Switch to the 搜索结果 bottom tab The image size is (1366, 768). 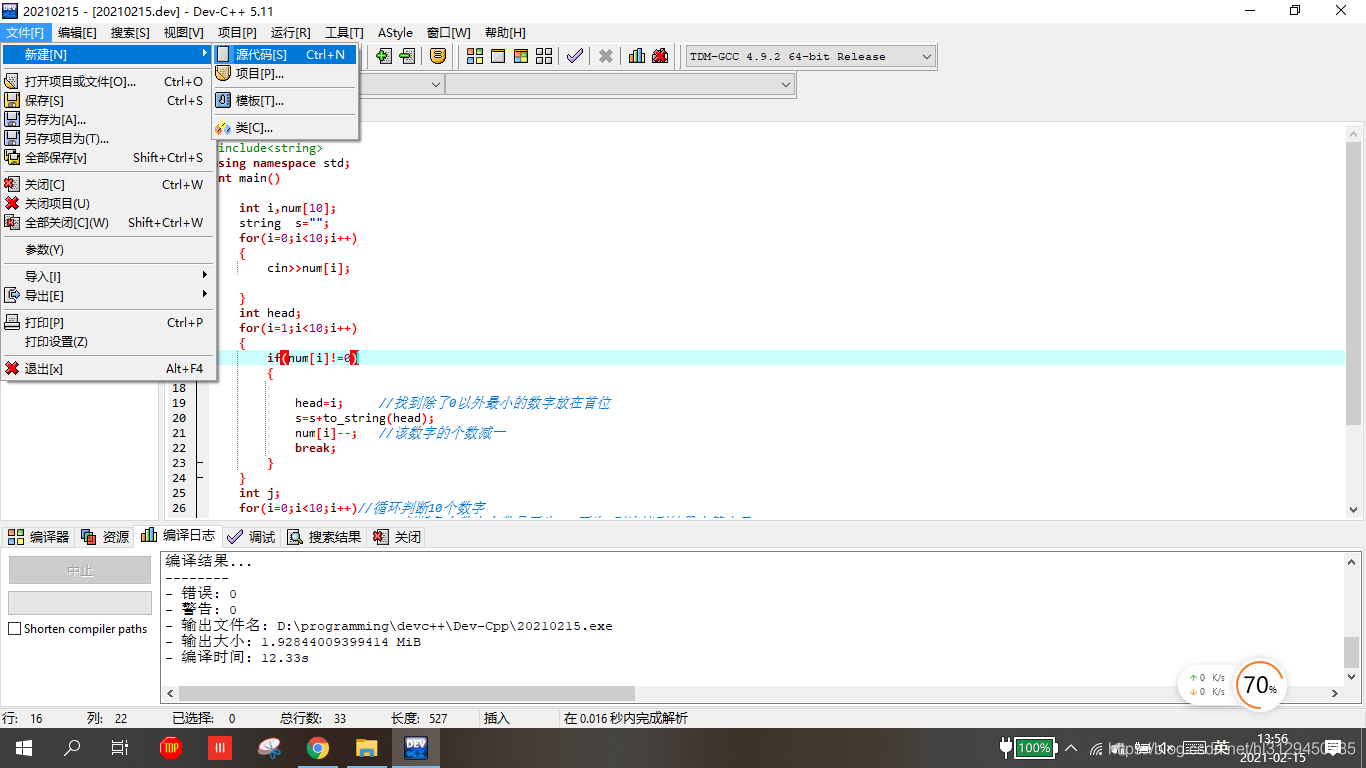coord(325,537)
